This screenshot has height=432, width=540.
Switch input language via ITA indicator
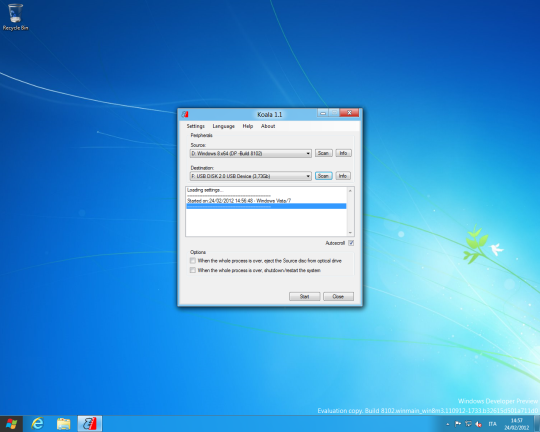[492, 424]
